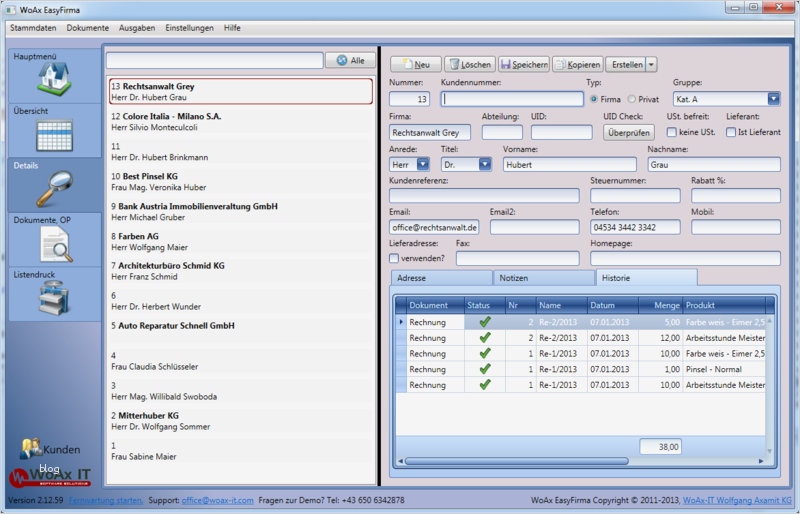Click the Kopieren copy icon
This screenshot has width=800, height=514.
coord(560,64)
